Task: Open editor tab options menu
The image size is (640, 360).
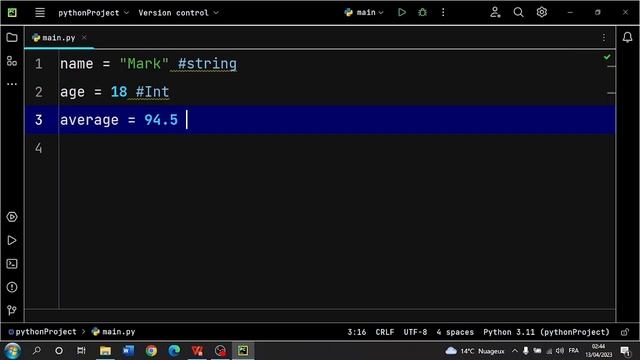Action: tap(604, 38)
